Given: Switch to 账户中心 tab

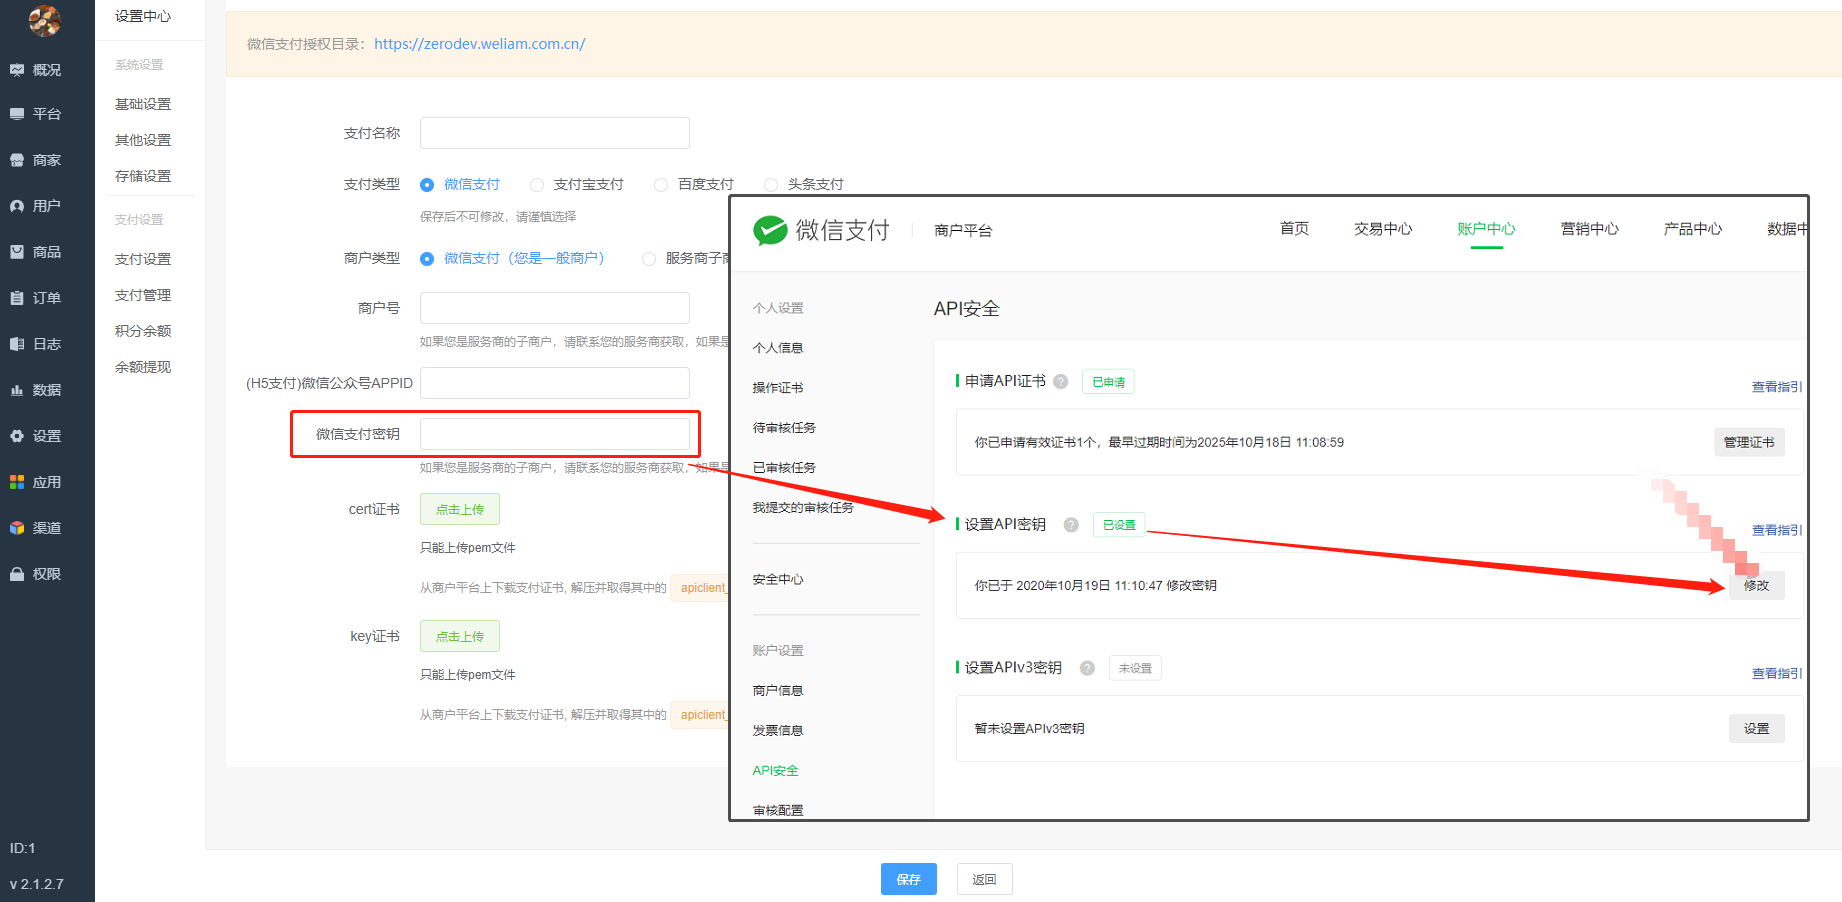Looking at the screenshot, I should [x=1486, y=229].
